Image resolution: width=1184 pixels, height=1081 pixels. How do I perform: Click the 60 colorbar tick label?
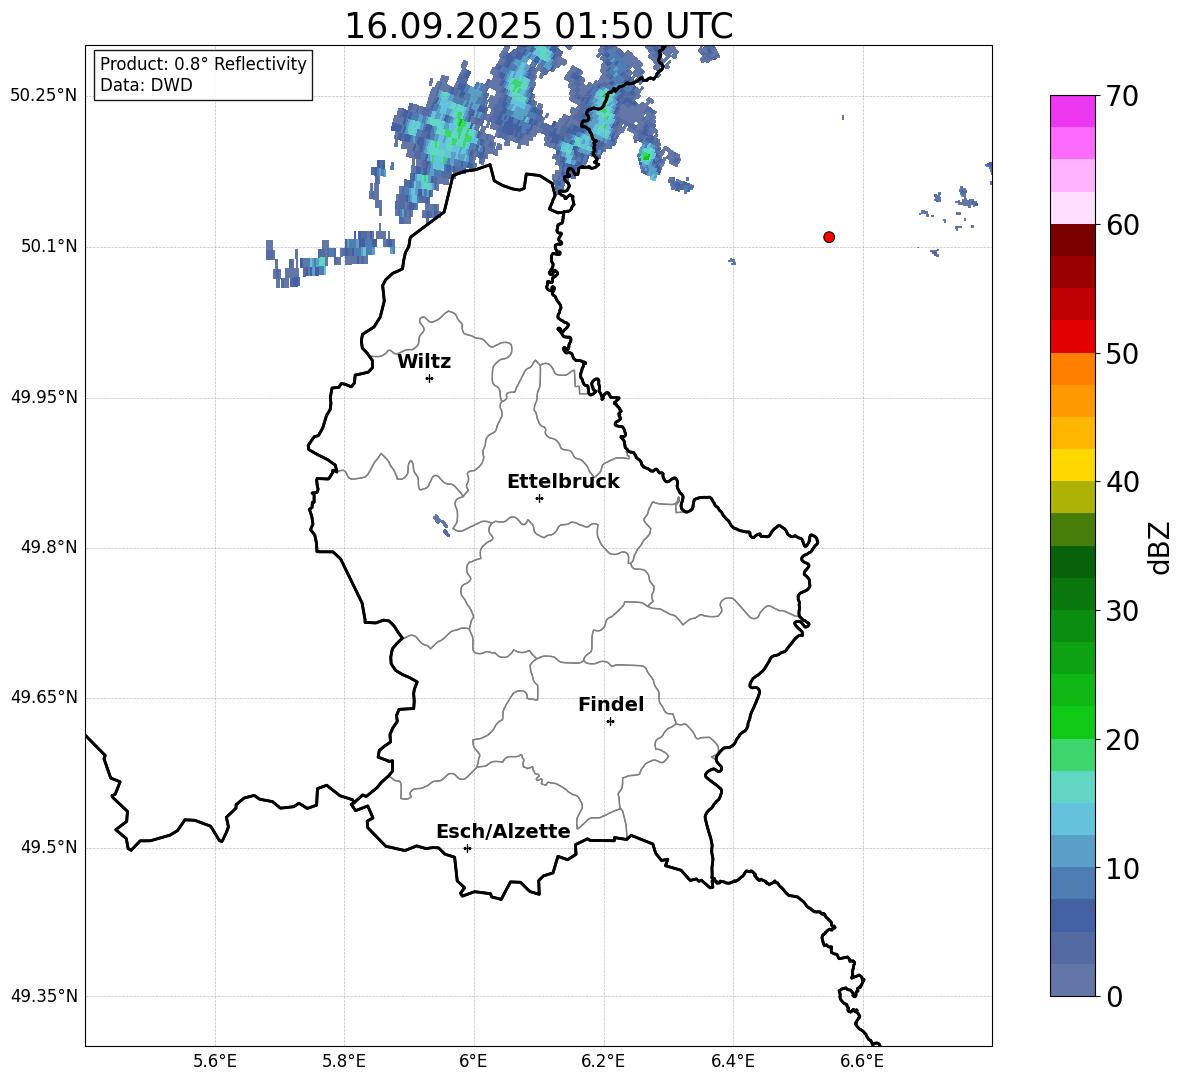tap(1122, 225)
